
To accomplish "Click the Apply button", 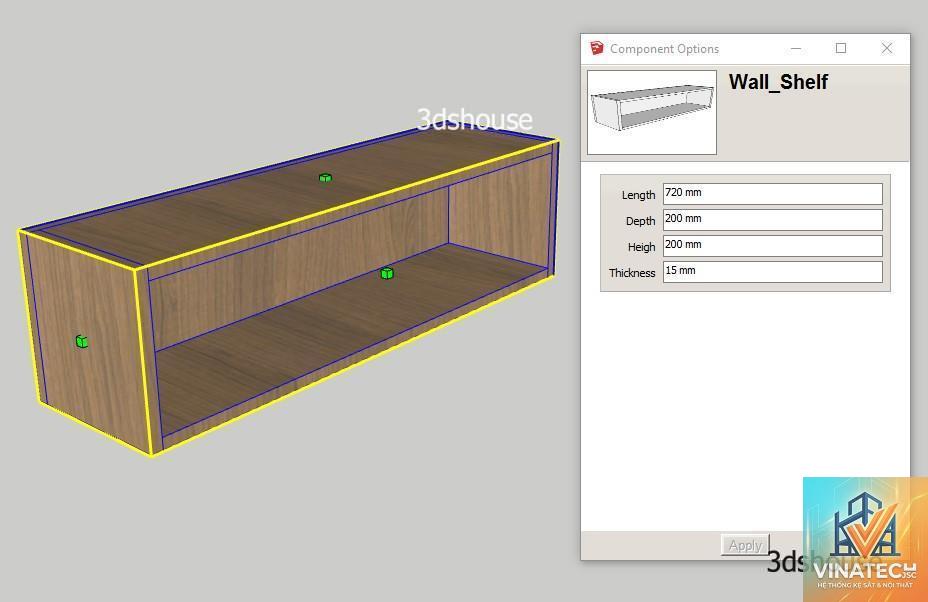I will [745, 545].
